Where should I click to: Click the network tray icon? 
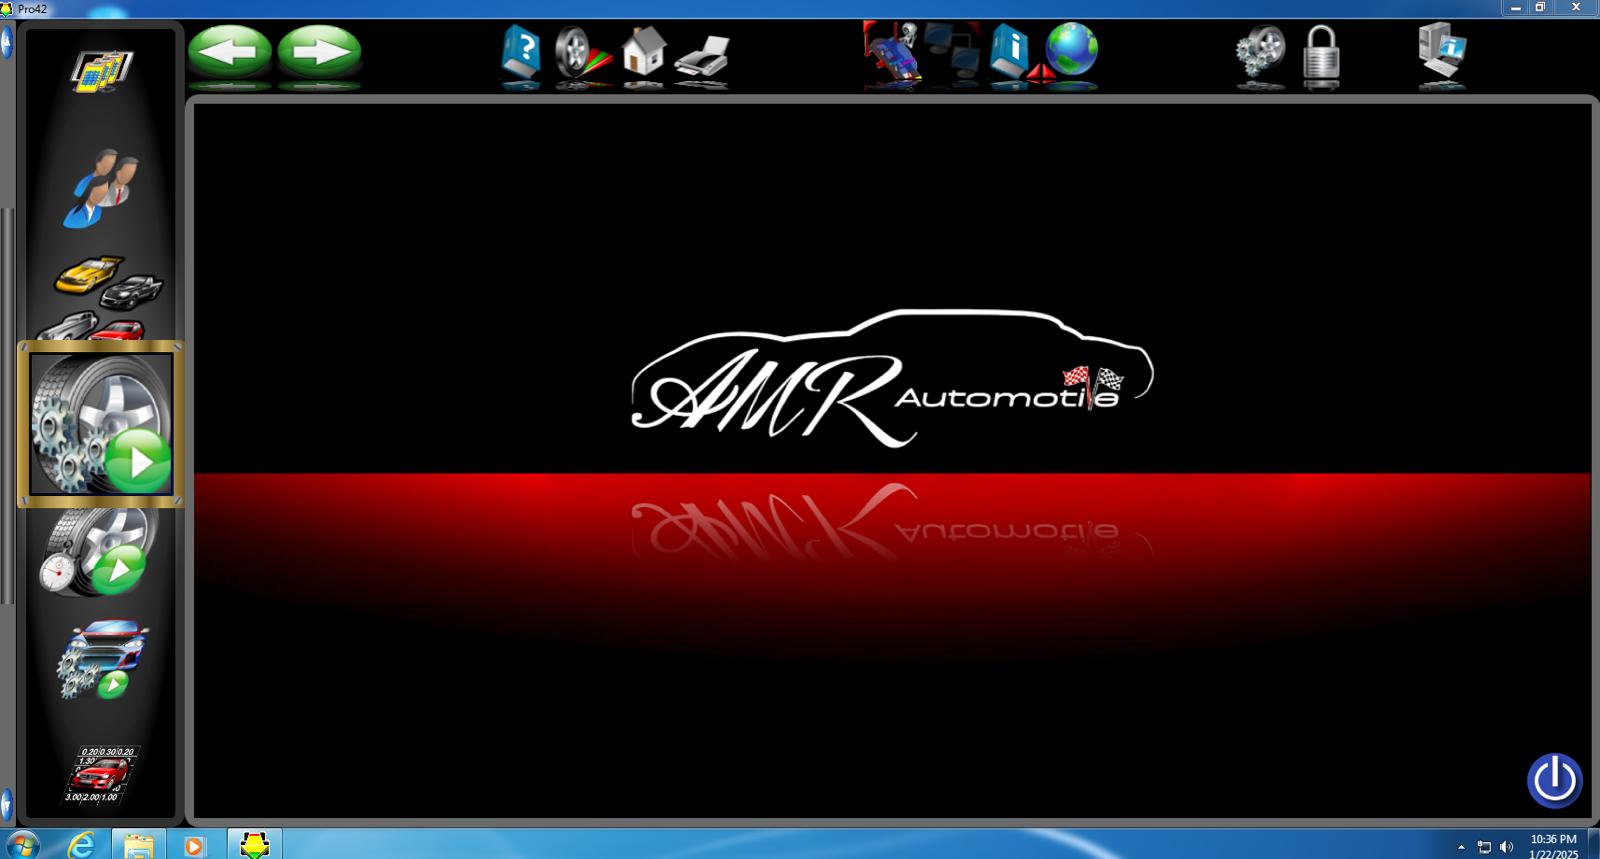pyautogui.click(x=1484, y=846)
